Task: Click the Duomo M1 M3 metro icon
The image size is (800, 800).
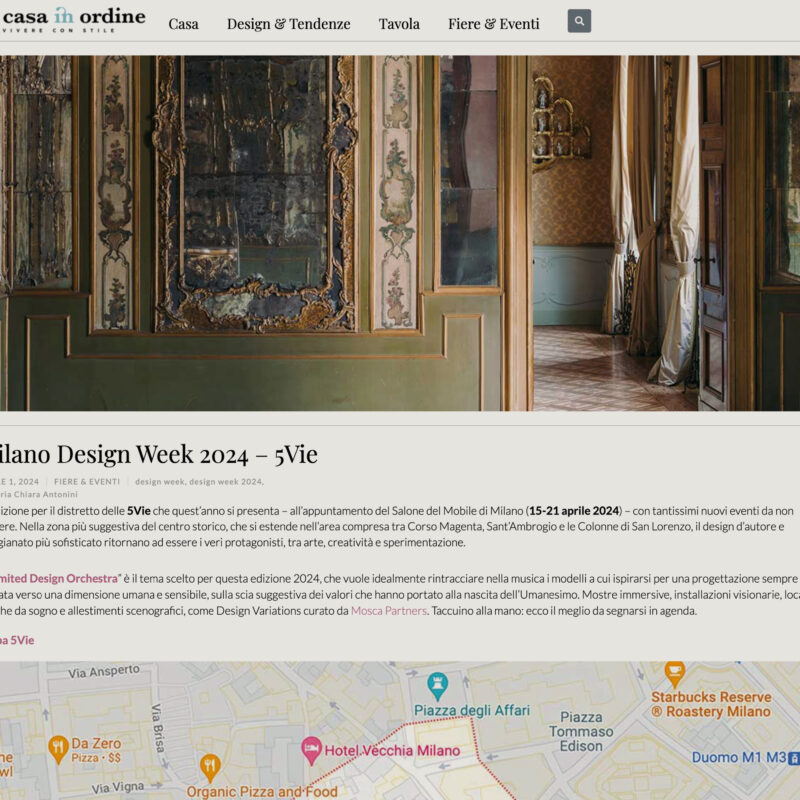Action: pos(793,758)
